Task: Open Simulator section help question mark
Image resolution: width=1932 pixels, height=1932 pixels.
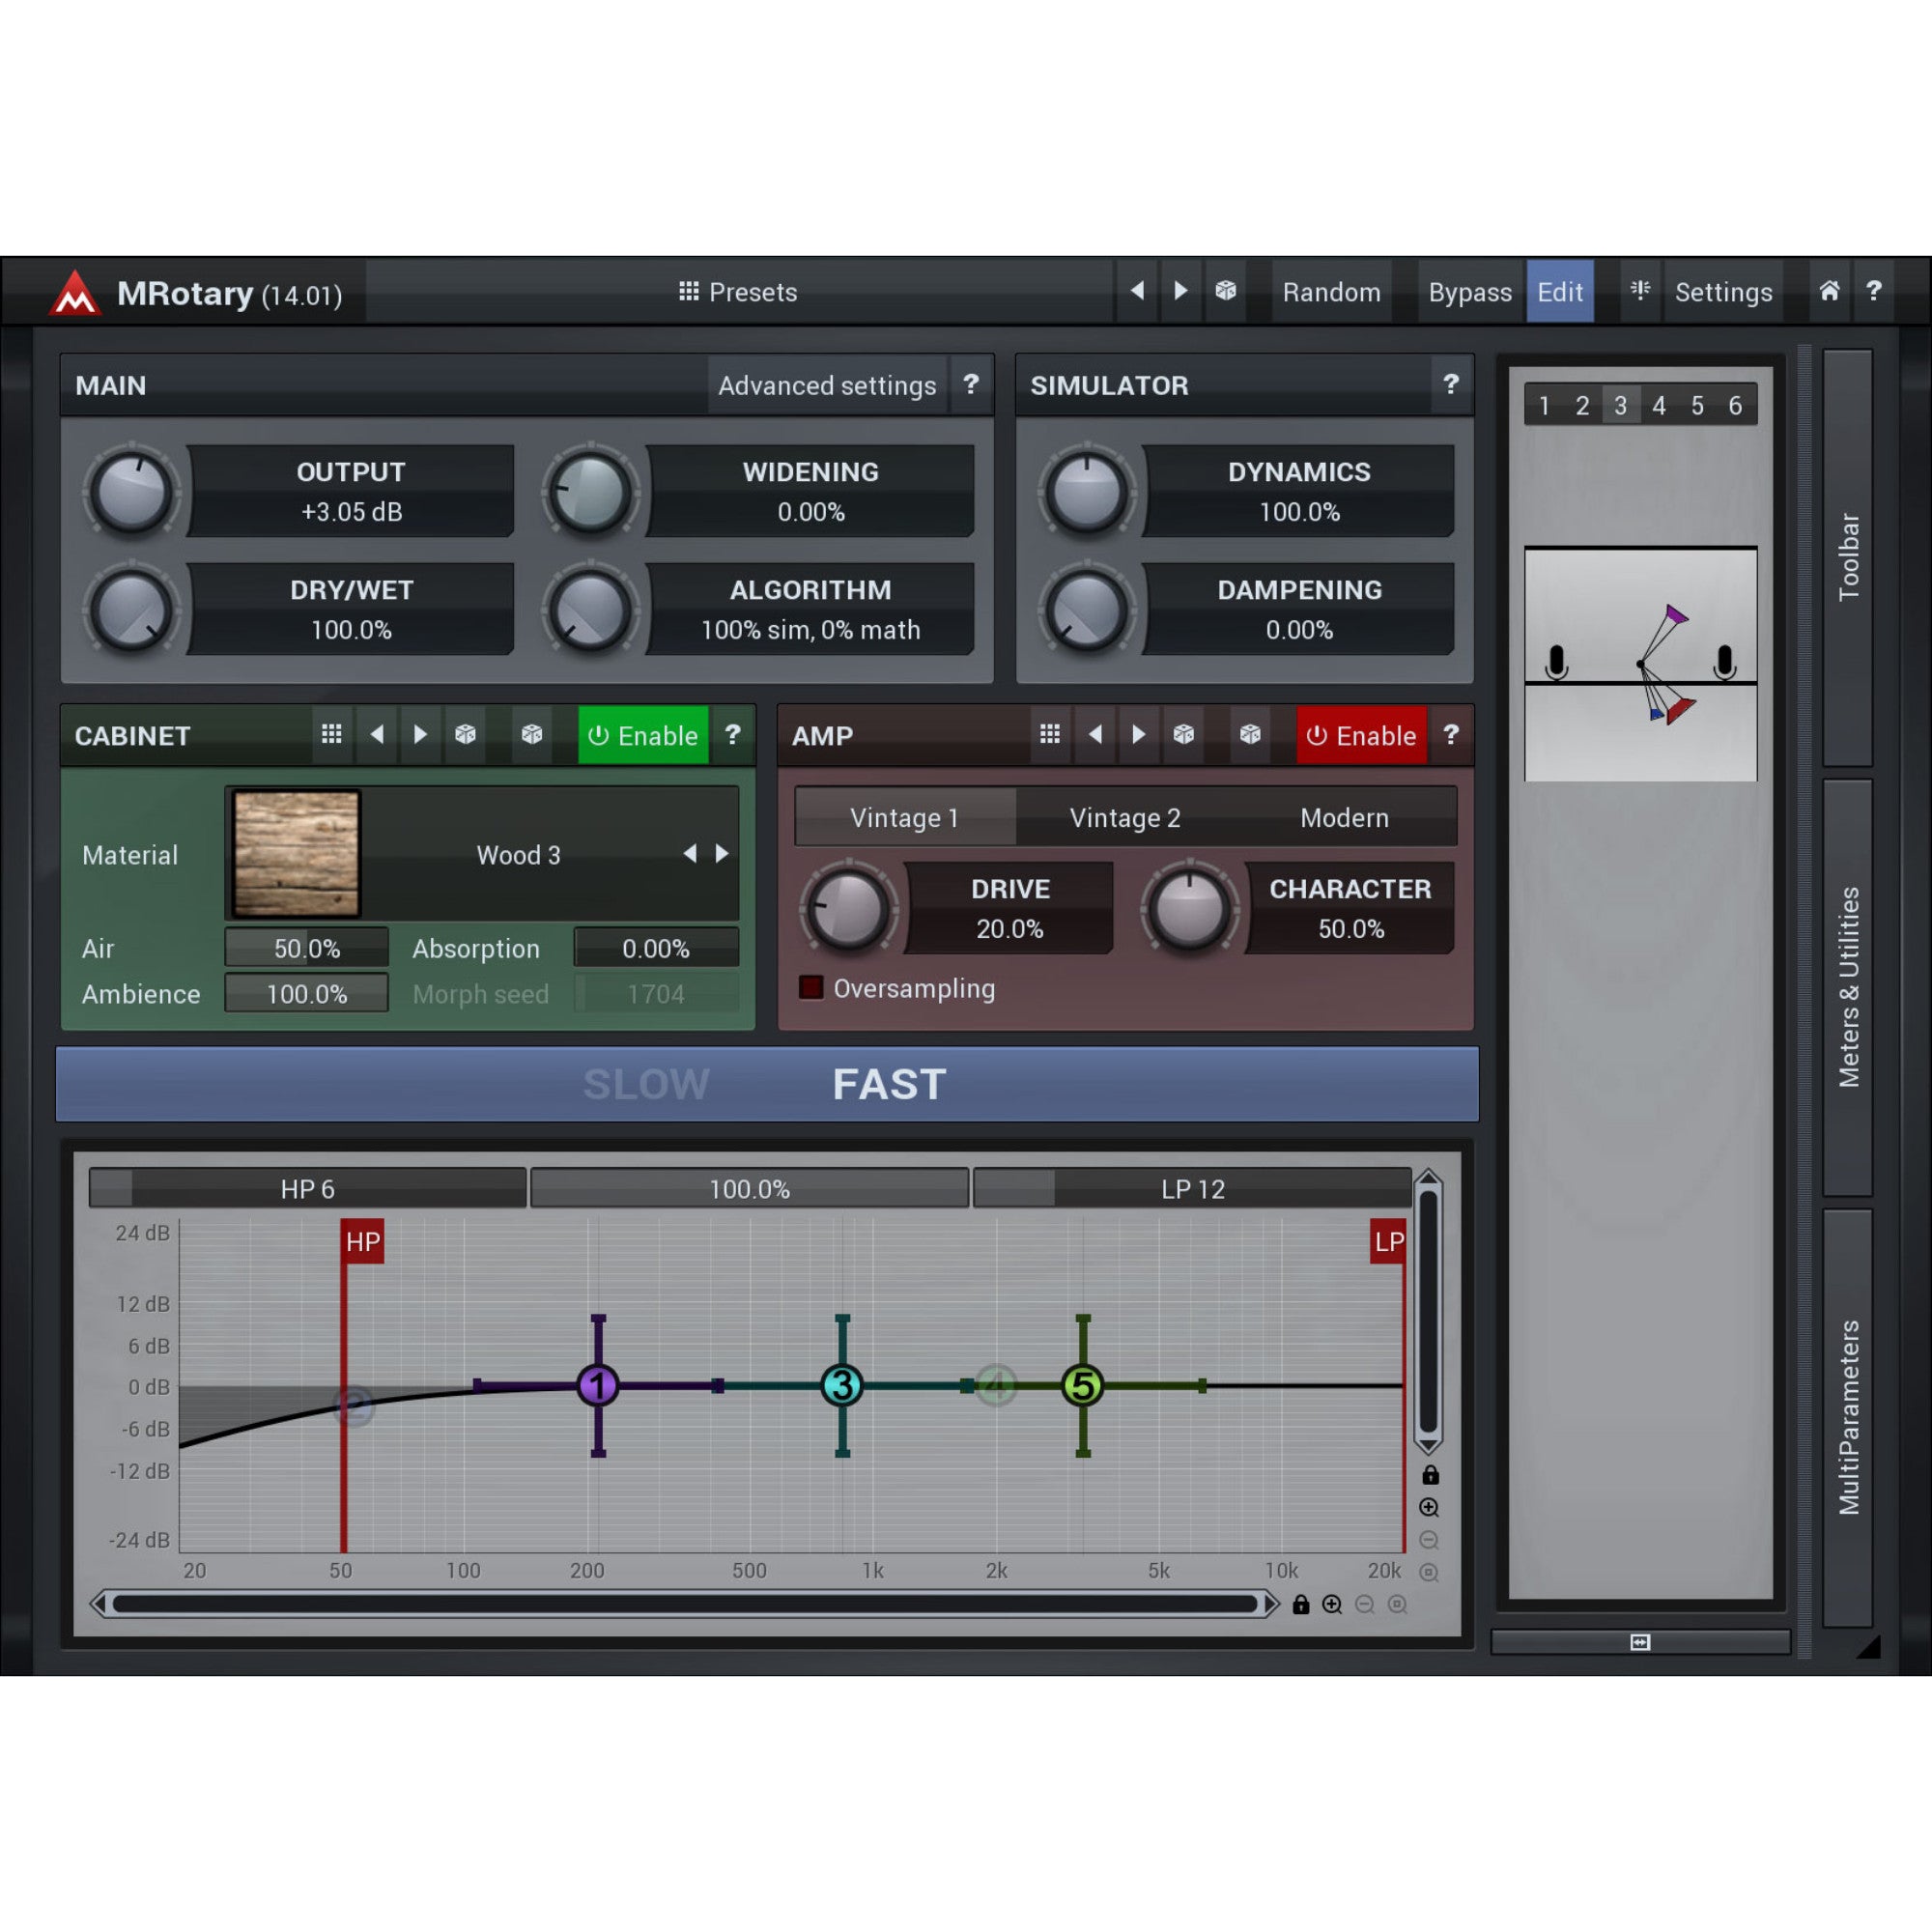Action: click(1451, 384)
